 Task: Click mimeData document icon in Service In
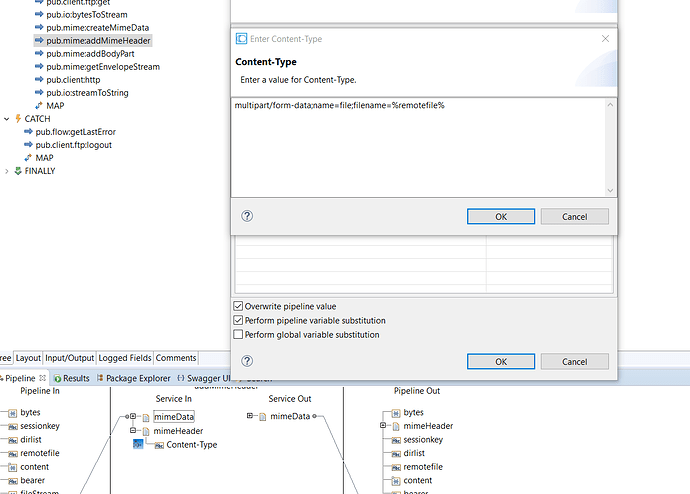[146, 417]
